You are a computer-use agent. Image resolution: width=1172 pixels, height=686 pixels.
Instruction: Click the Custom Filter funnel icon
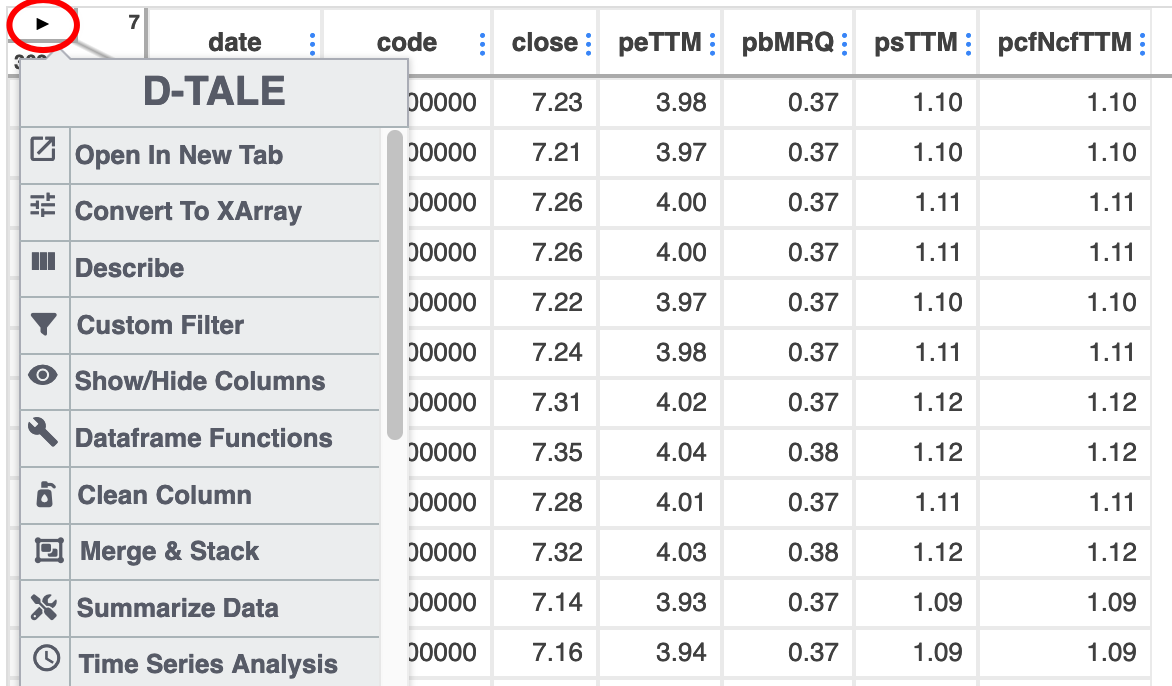click(43, 324)
